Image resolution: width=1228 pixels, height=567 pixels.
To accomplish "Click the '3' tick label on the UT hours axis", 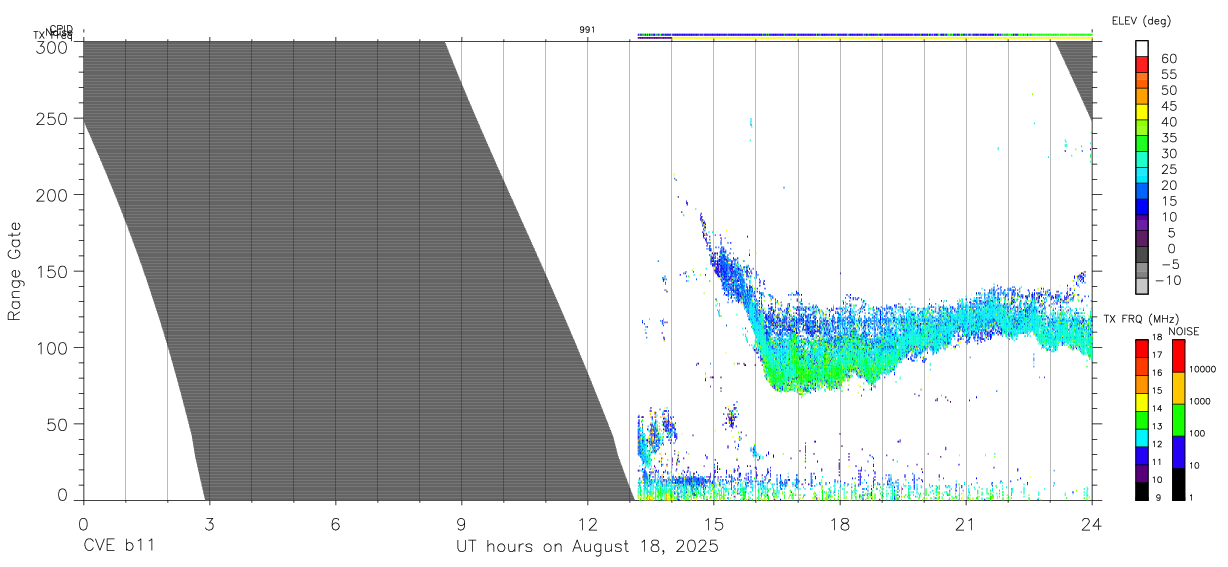I will (x=209, y=524).
